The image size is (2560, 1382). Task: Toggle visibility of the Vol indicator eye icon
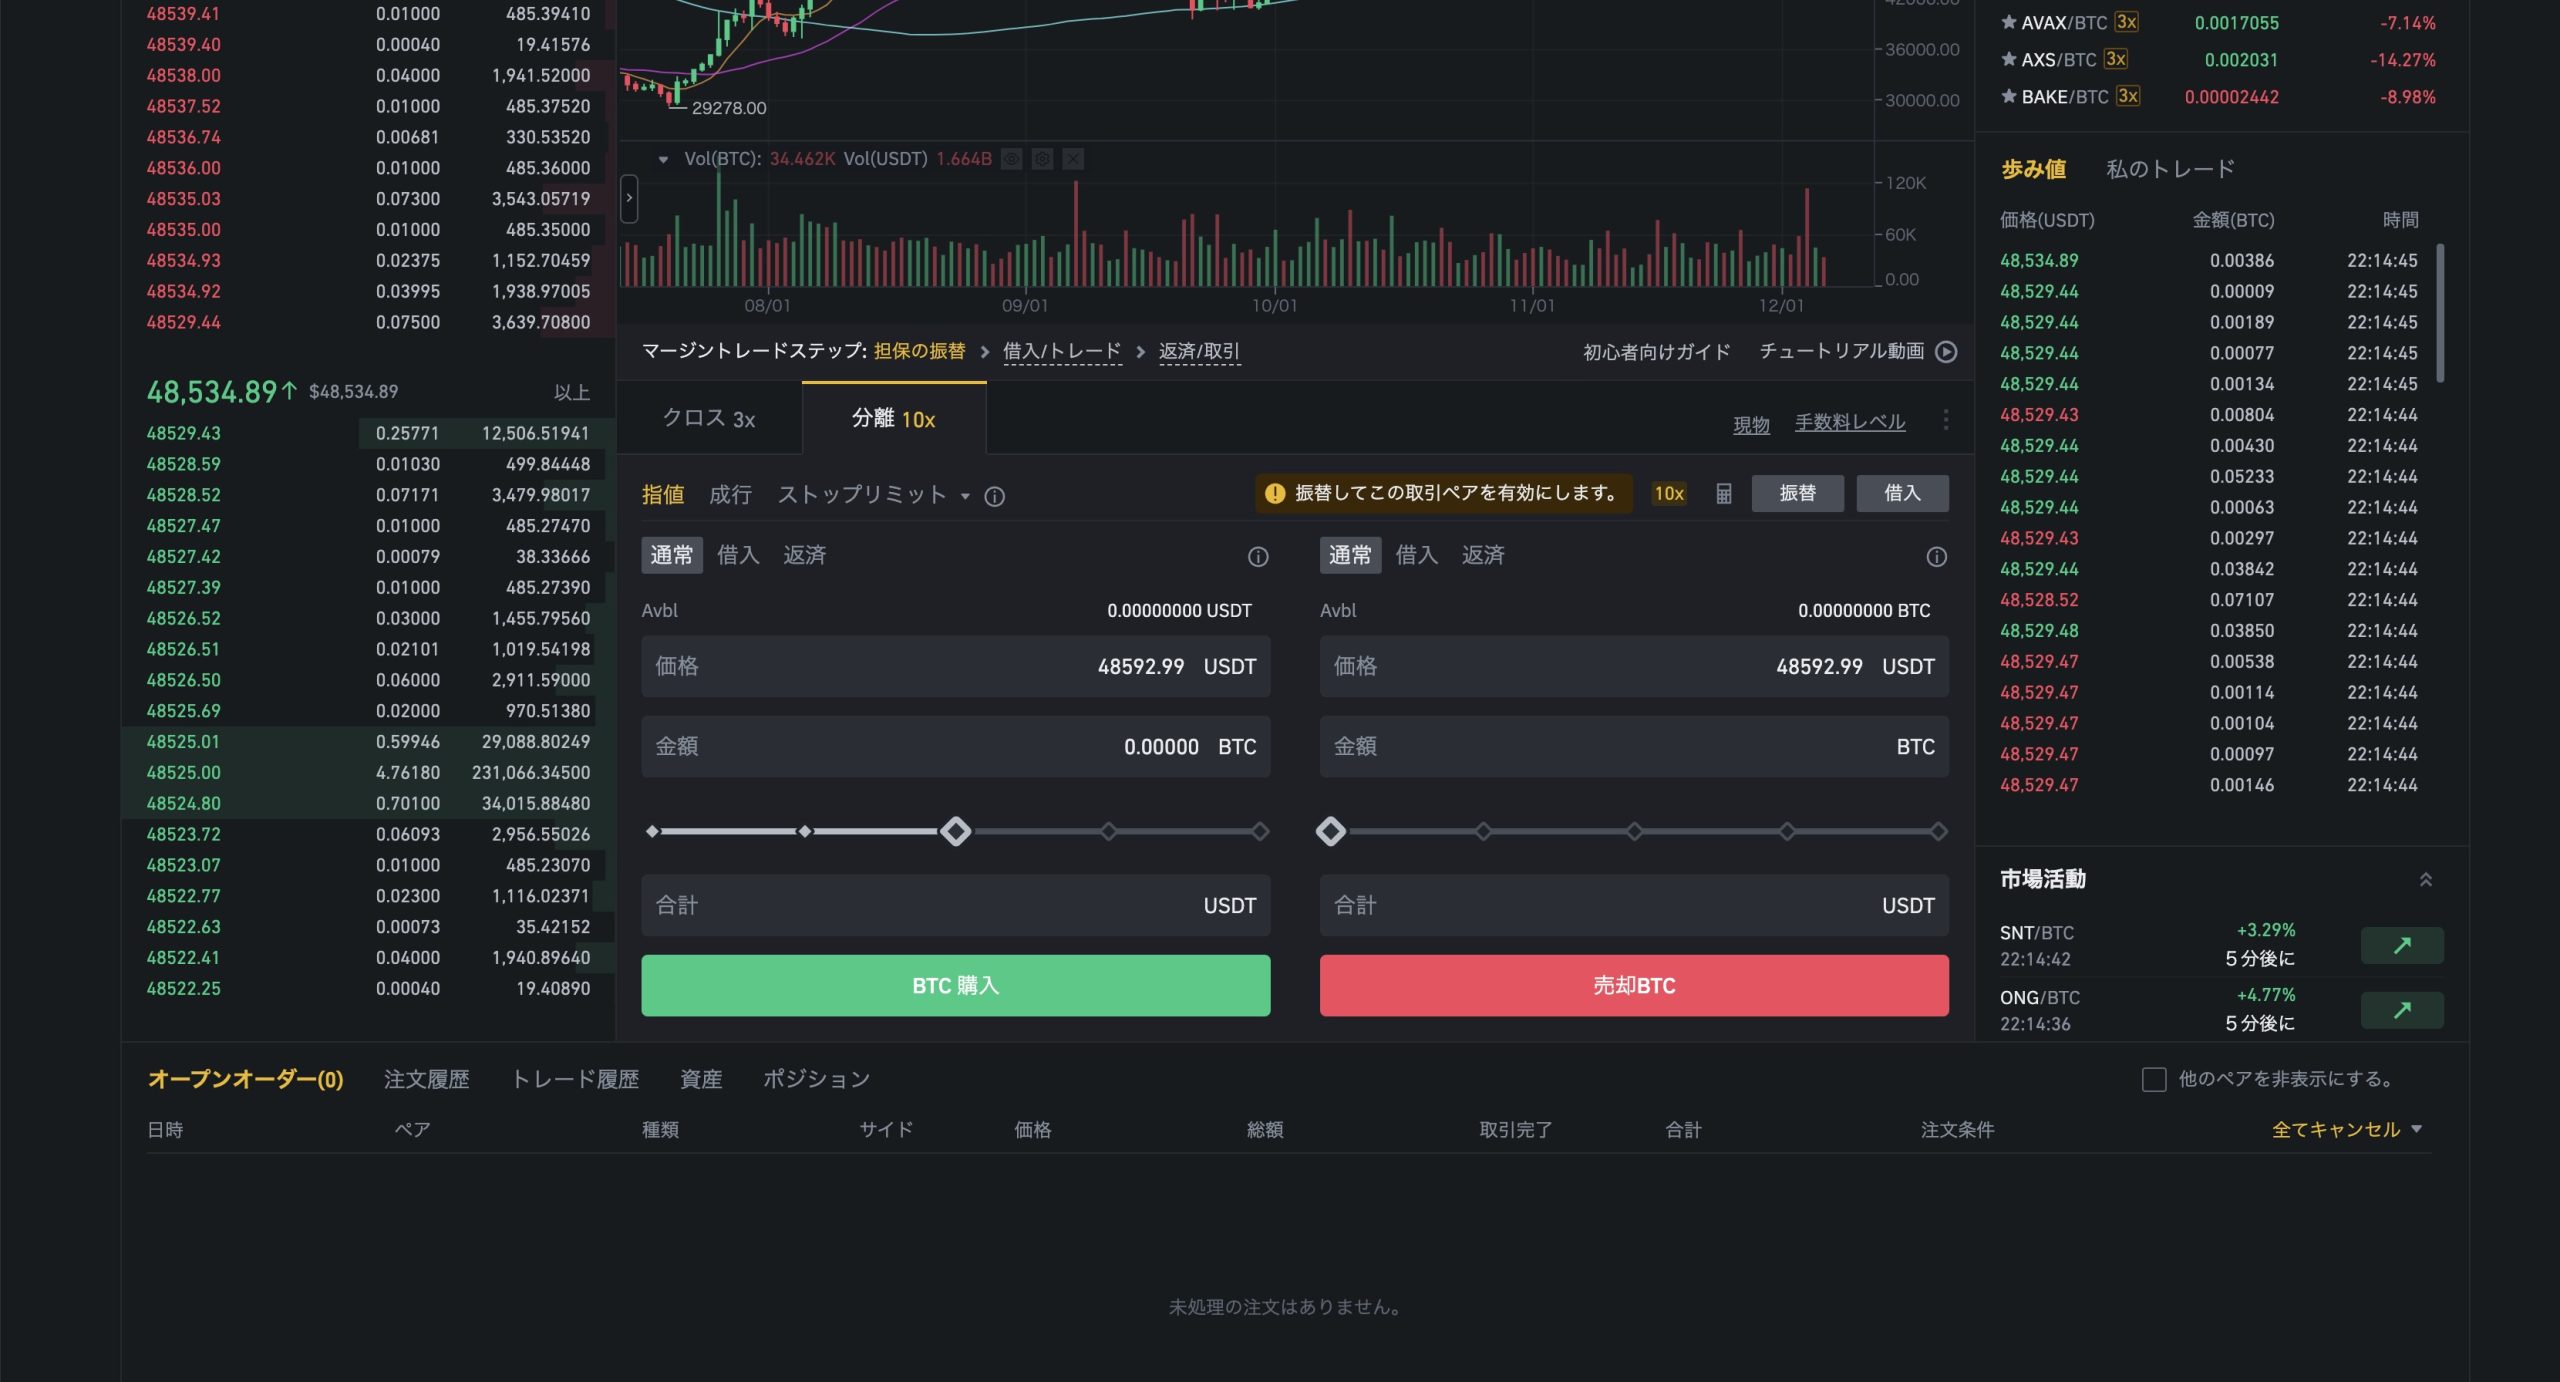click(1010, 159)
